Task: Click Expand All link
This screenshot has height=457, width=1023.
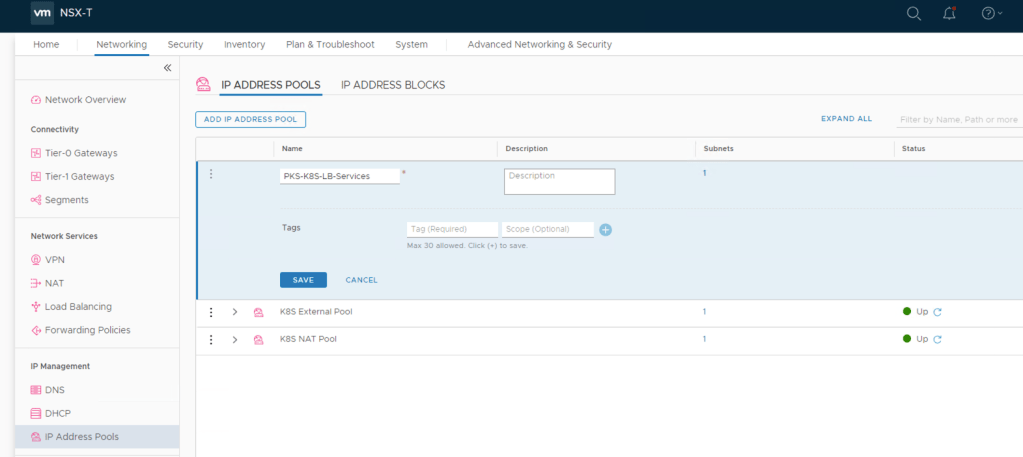Action: coord(846,119)
